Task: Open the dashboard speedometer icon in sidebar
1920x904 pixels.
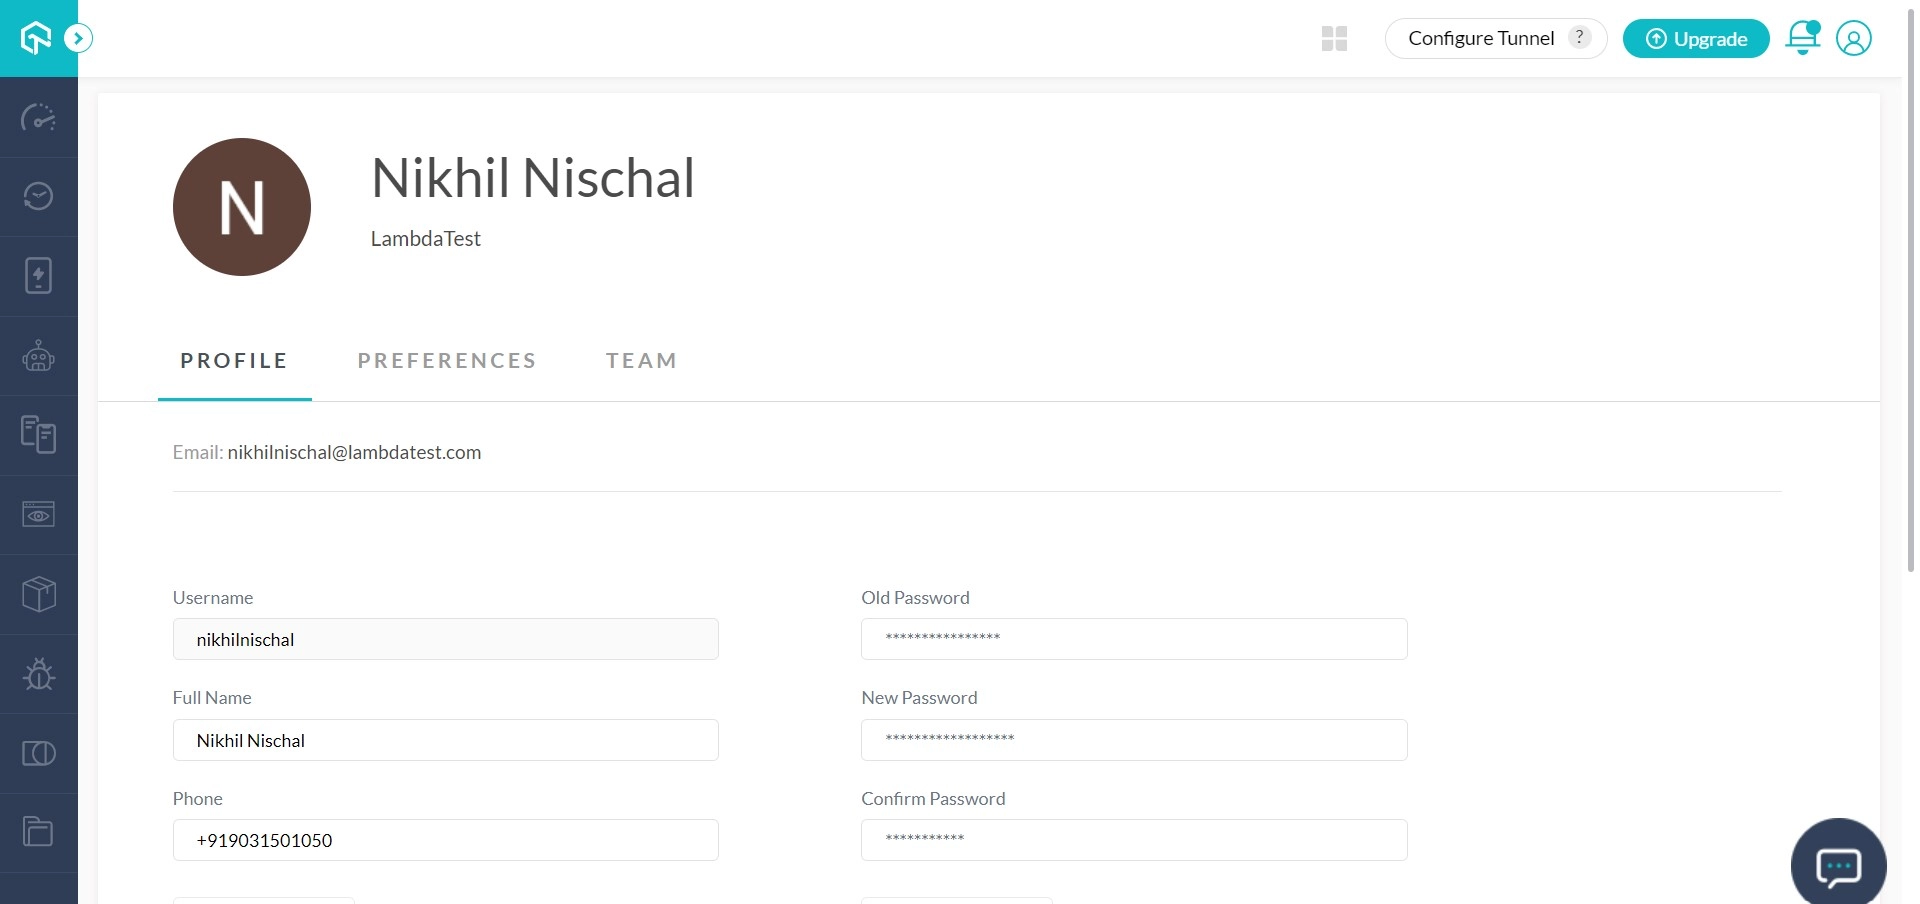Action: pyautogui.click(x=38, y=118)
